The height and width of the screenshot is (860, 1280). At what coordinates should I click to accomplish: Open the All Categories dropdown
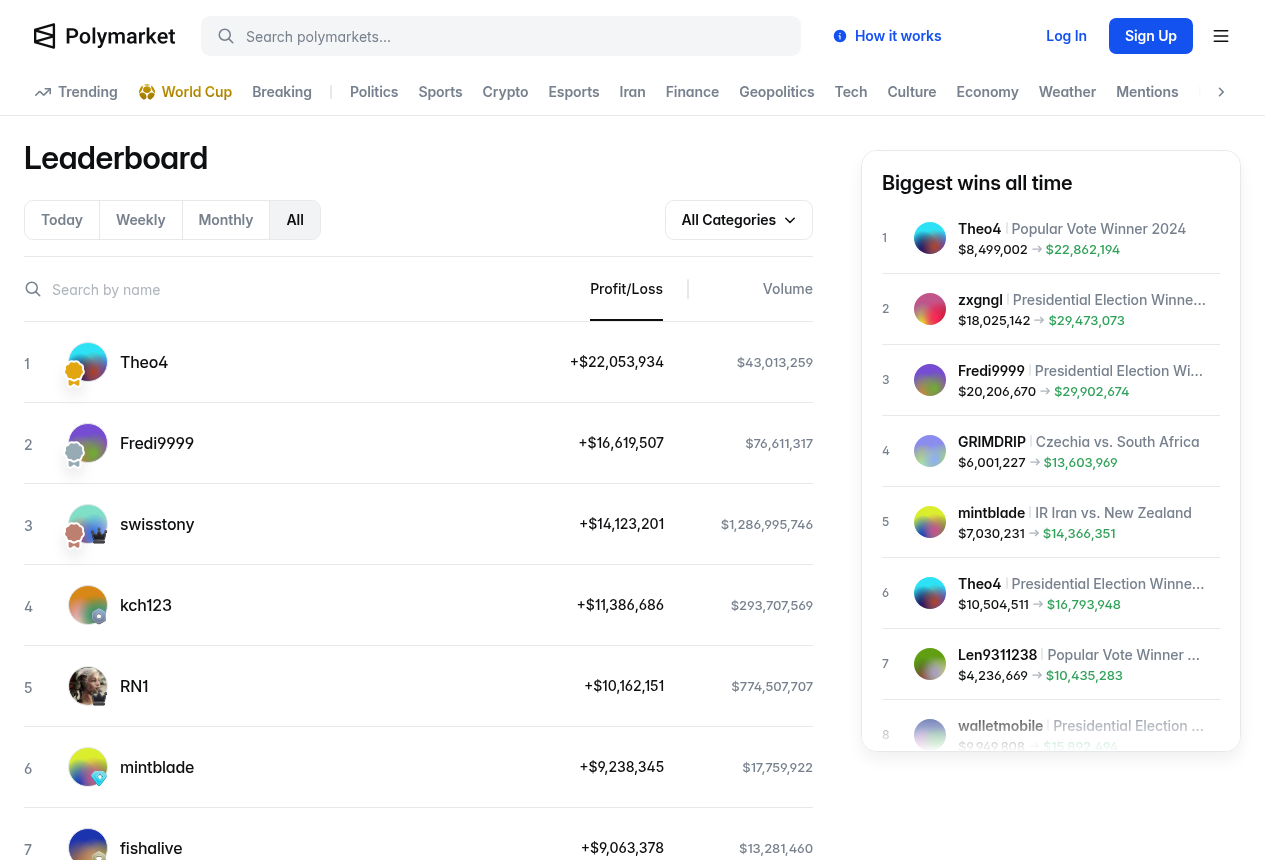pyautogui.click(x=739, y=220)
